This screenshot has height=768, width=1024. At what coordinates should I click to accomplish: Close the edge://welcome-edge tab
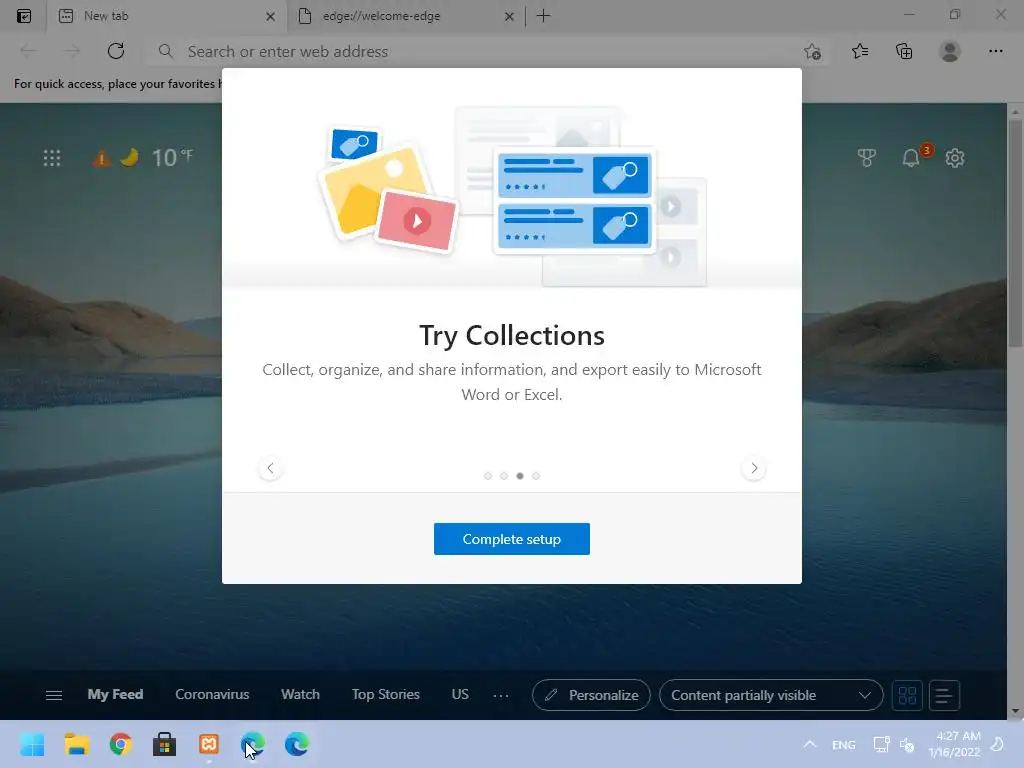pyautogui.click(x=509, y=16)
